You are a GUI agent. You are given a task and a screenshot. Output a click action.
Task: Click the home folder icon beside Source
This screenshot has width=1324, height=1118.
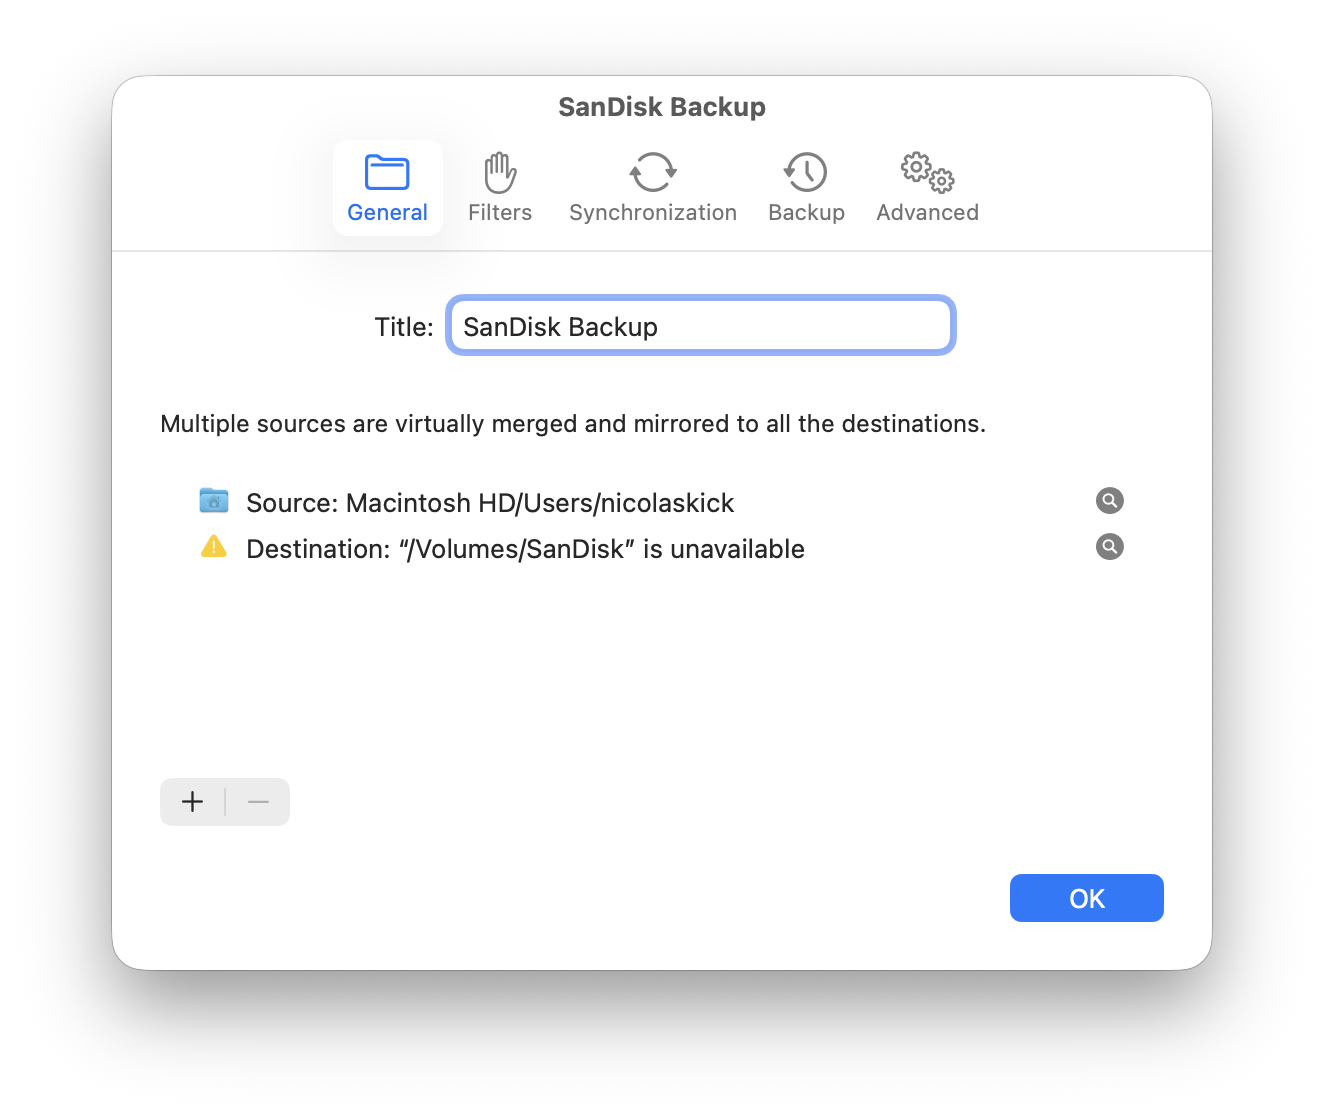point(214,500)
